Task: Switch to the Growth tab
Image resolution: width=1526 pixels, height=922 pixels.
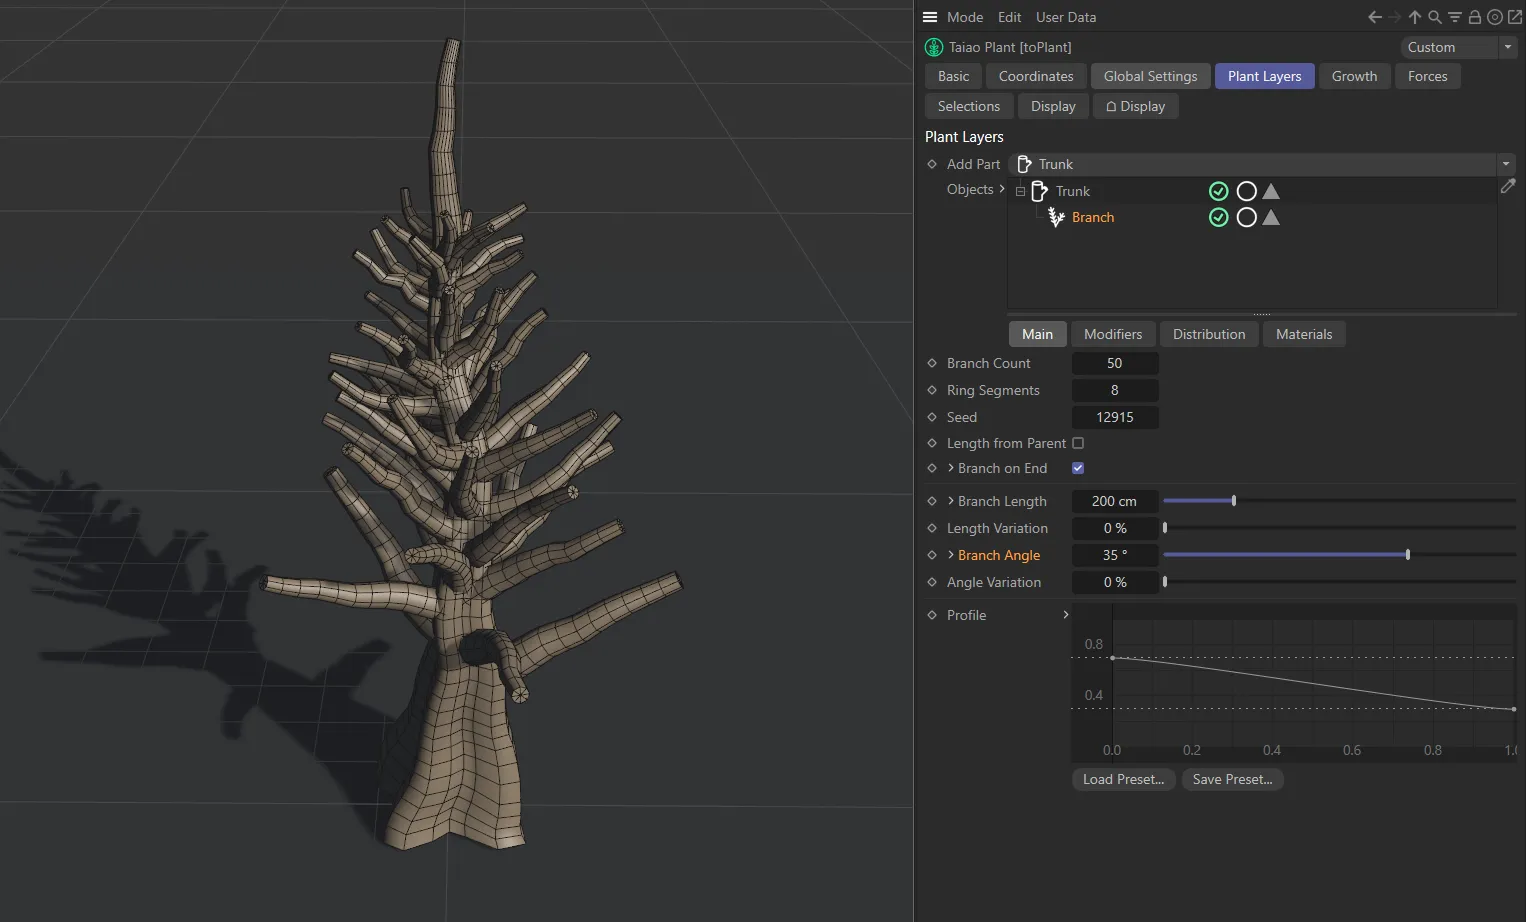Action: [x=1354, y=76]
